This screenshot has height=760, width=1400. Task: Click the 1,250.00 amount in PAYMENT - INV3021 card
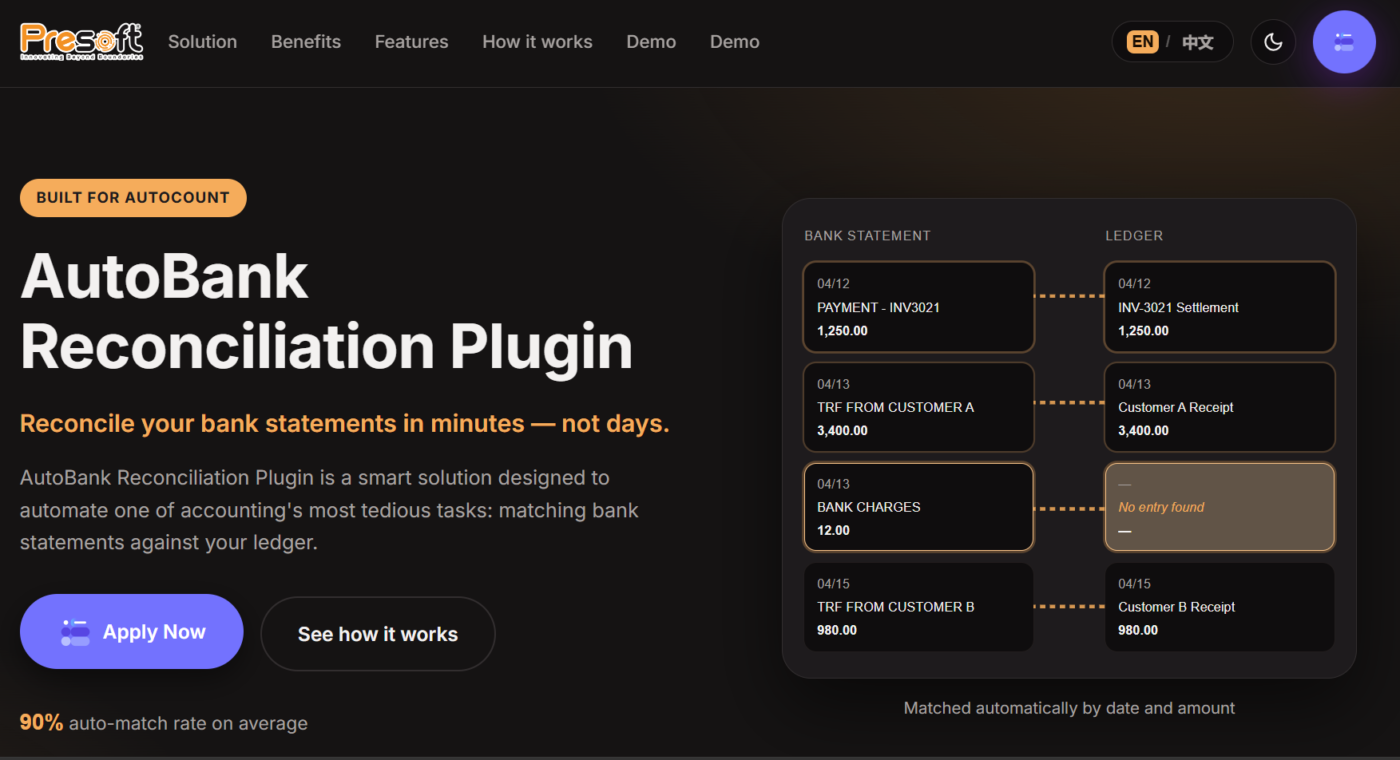(x=842, y=331)
